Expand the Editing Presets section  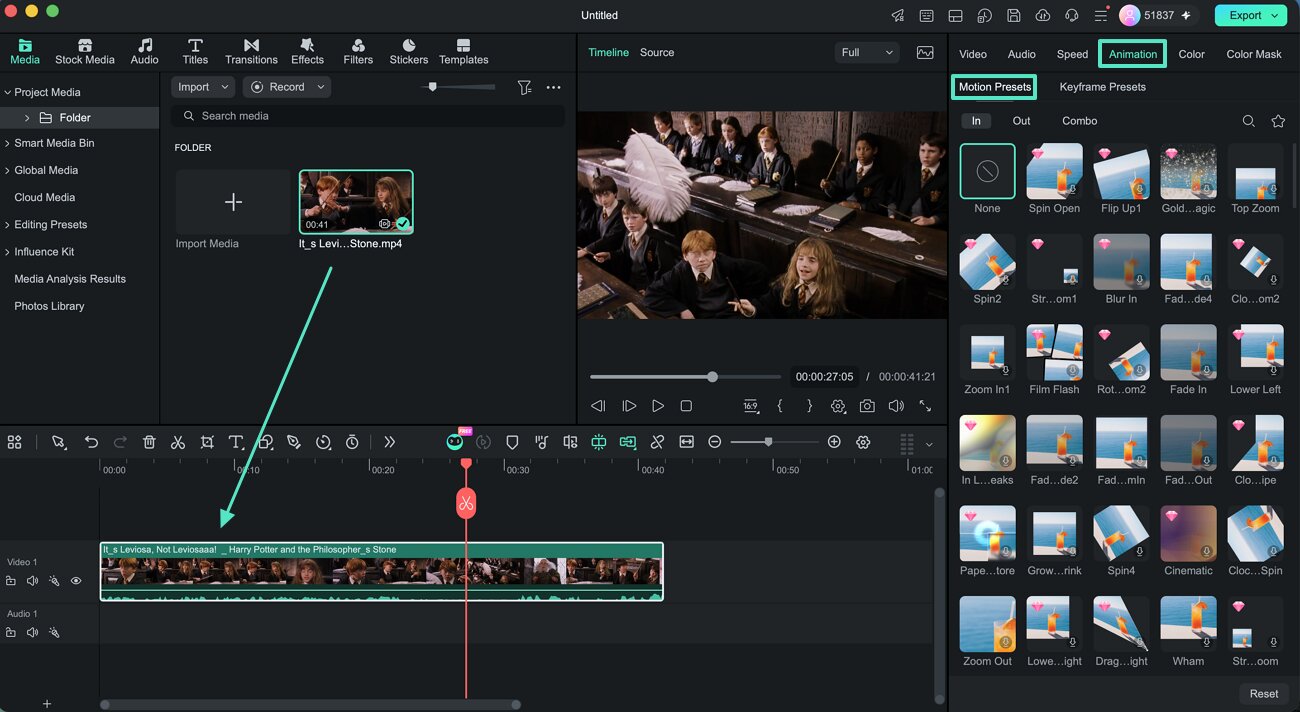7,225
